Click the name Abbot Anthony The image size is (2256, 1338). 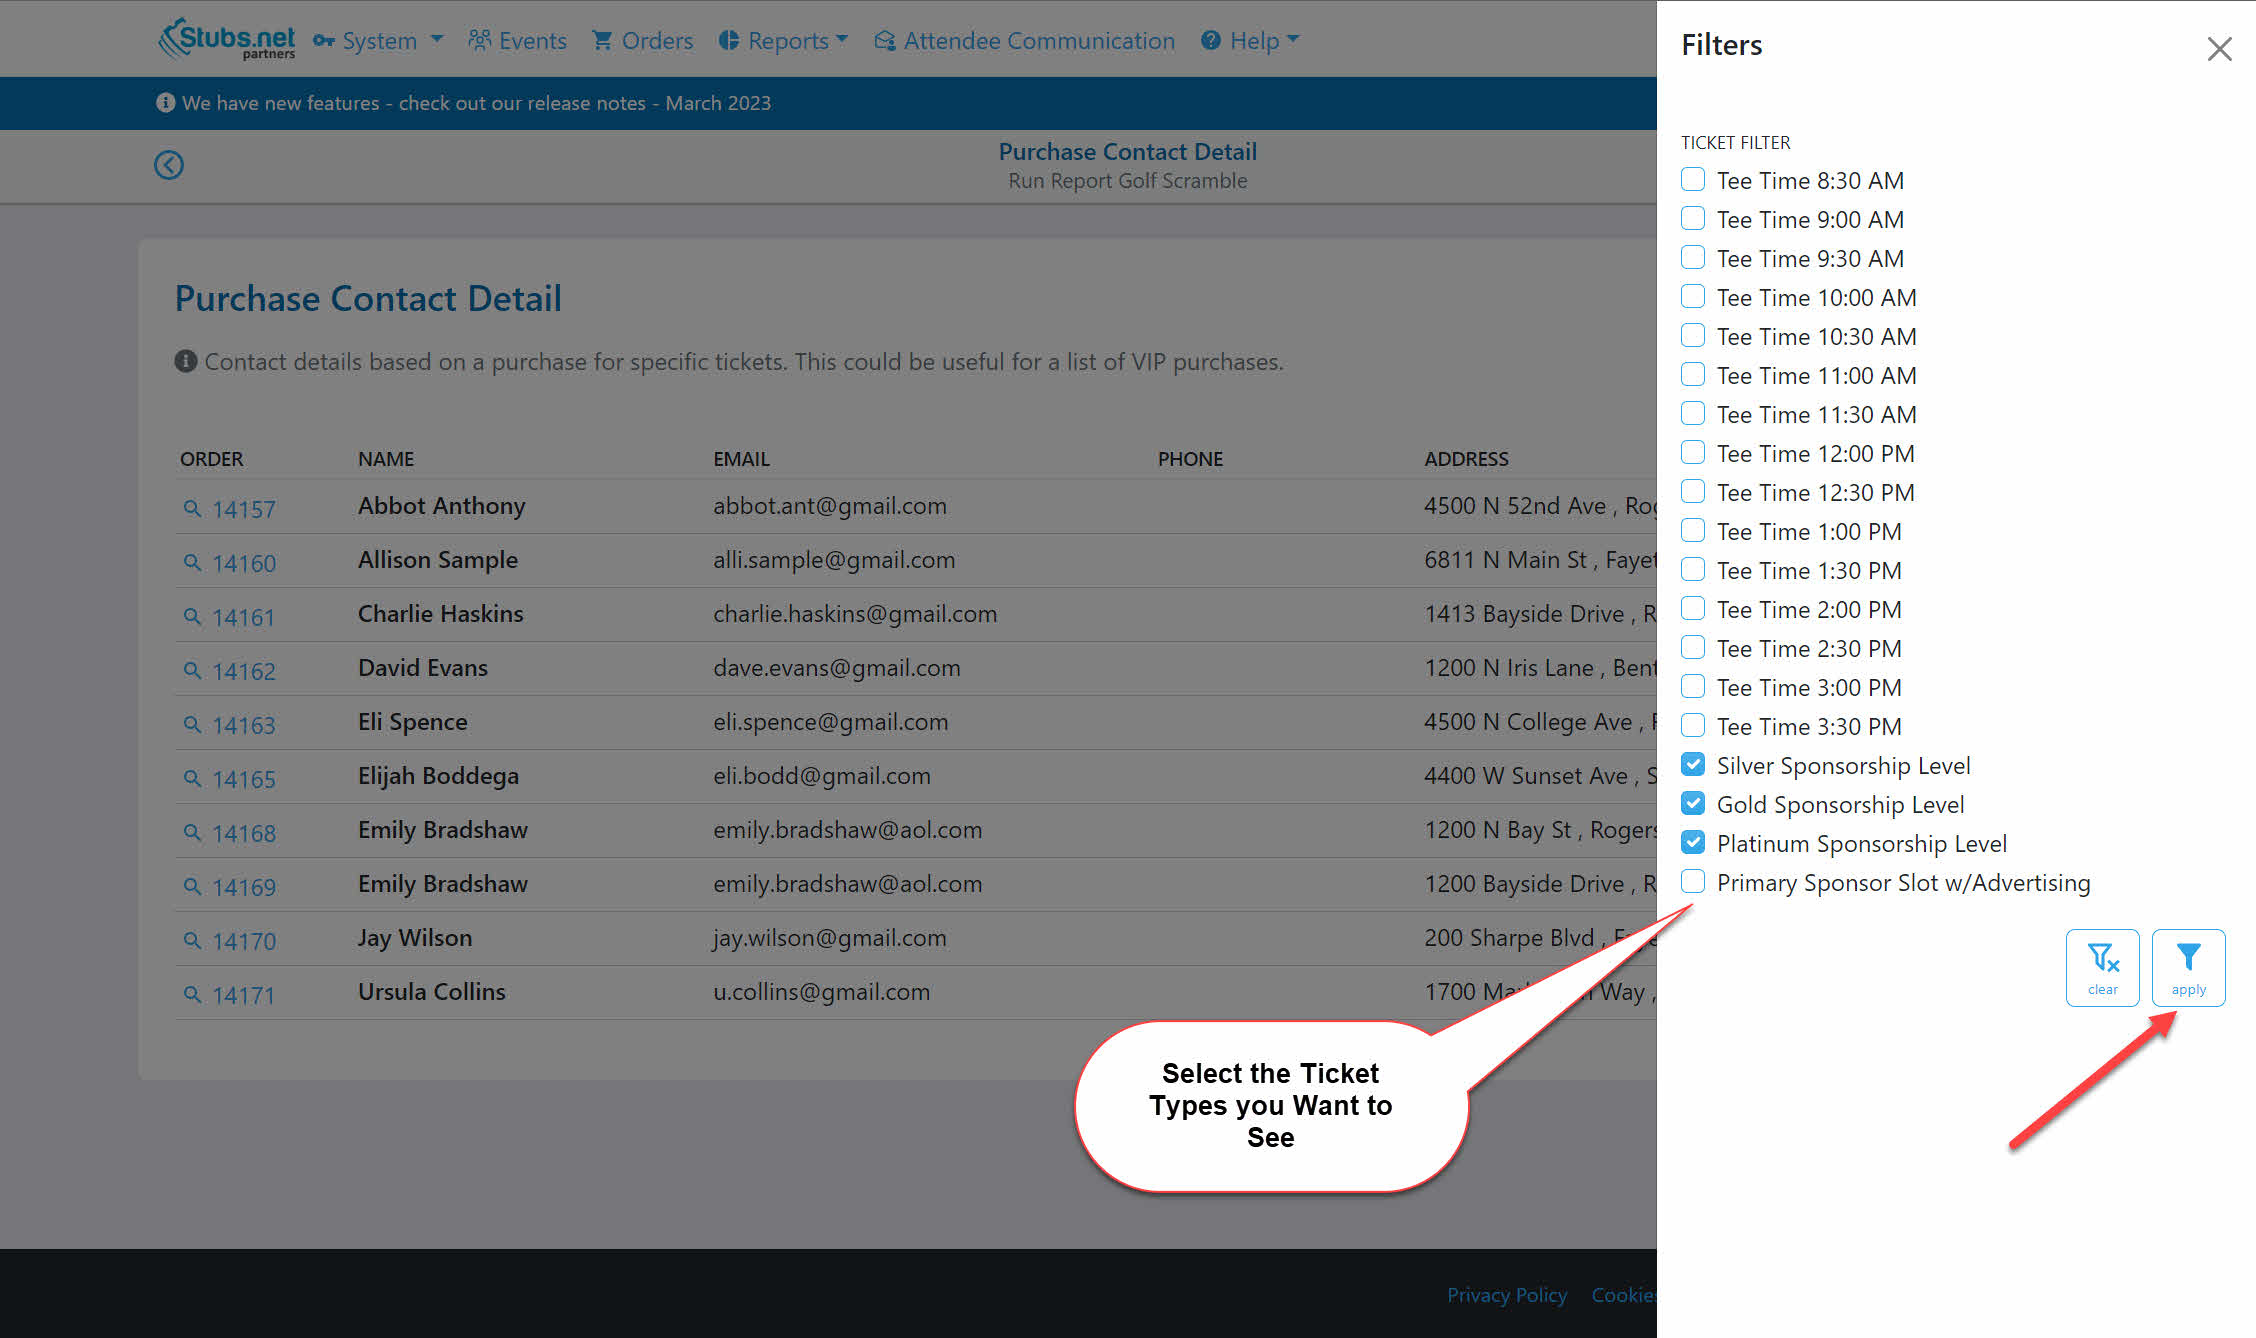pyautogui.click(x=441, y=505)
